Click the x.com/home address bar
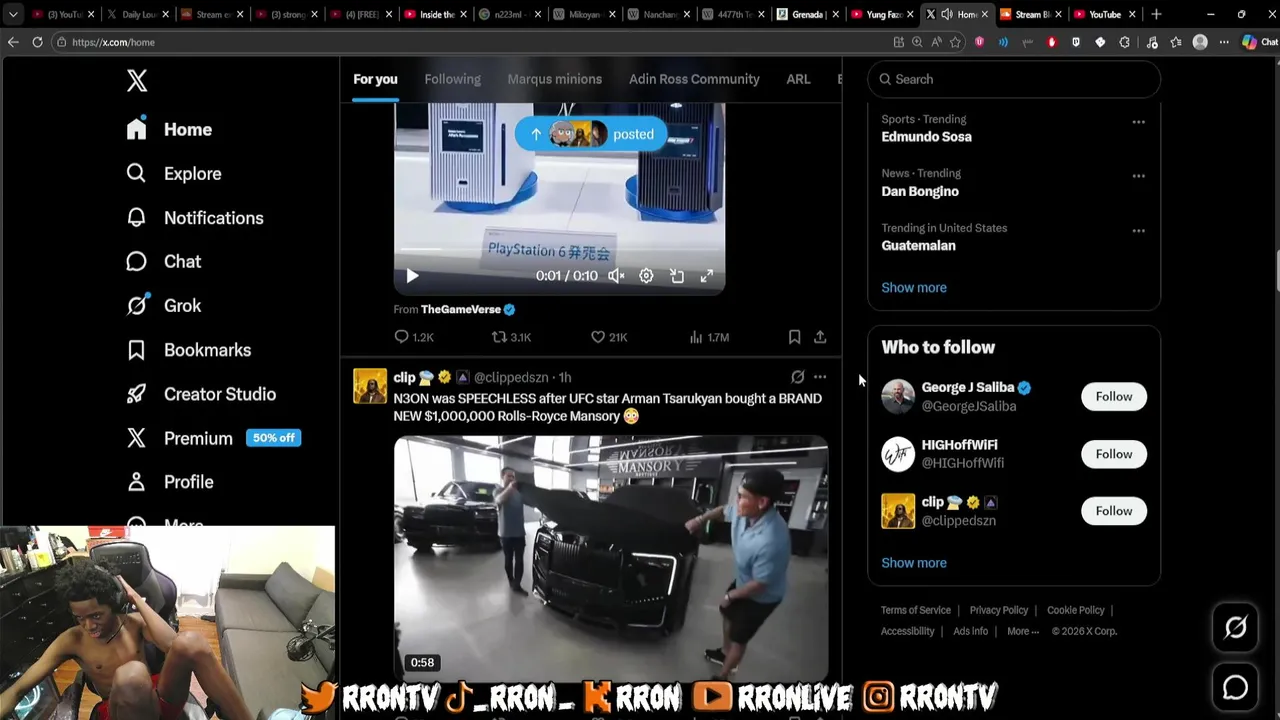The width and height of the screenshot is (1280, 720). (470, 42)
